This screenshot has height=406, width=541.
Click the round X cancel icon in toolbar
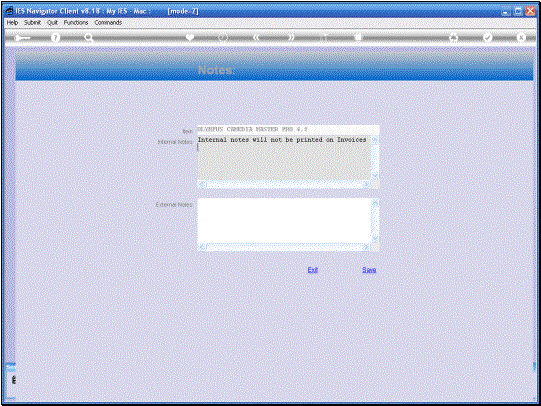[521, 37]
